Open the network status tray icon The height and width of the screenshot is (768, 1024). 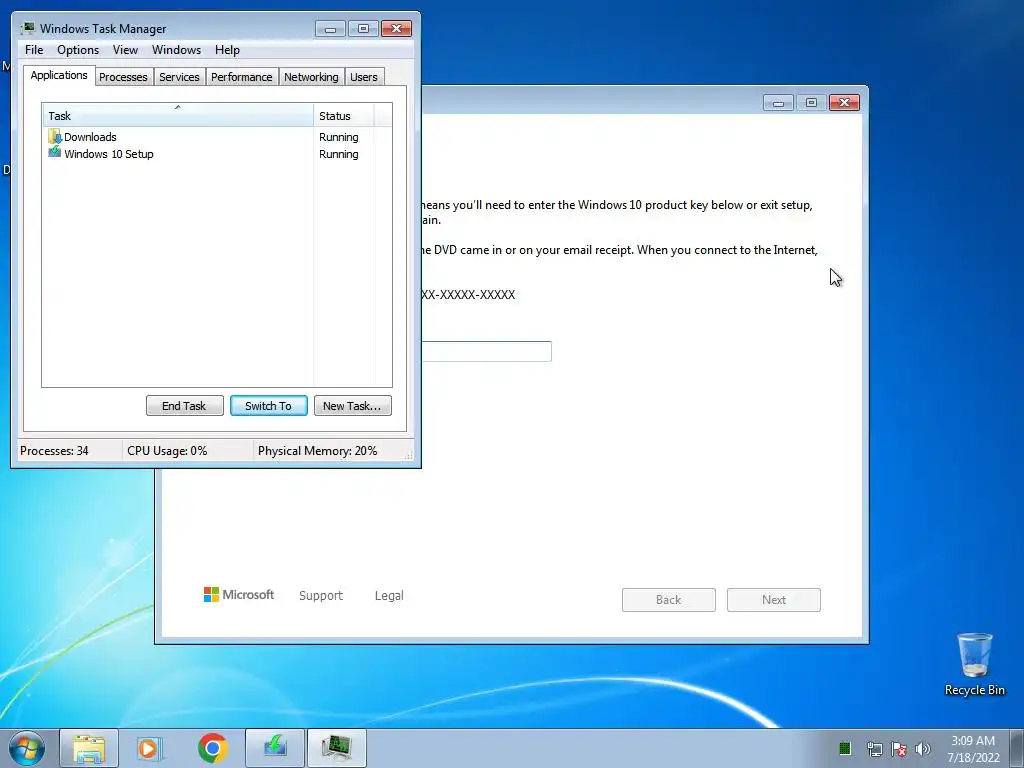coord(874,749)
